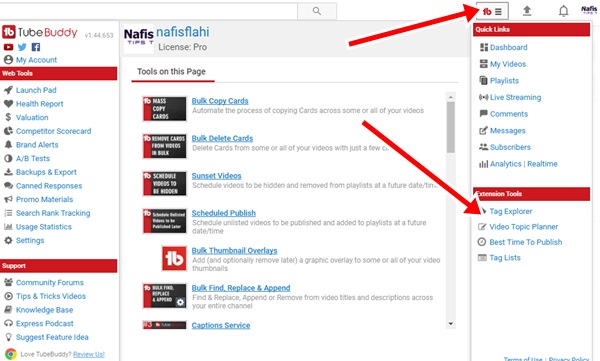Open the notifications bell icon
600x361 pixels.
coord(563,11)
